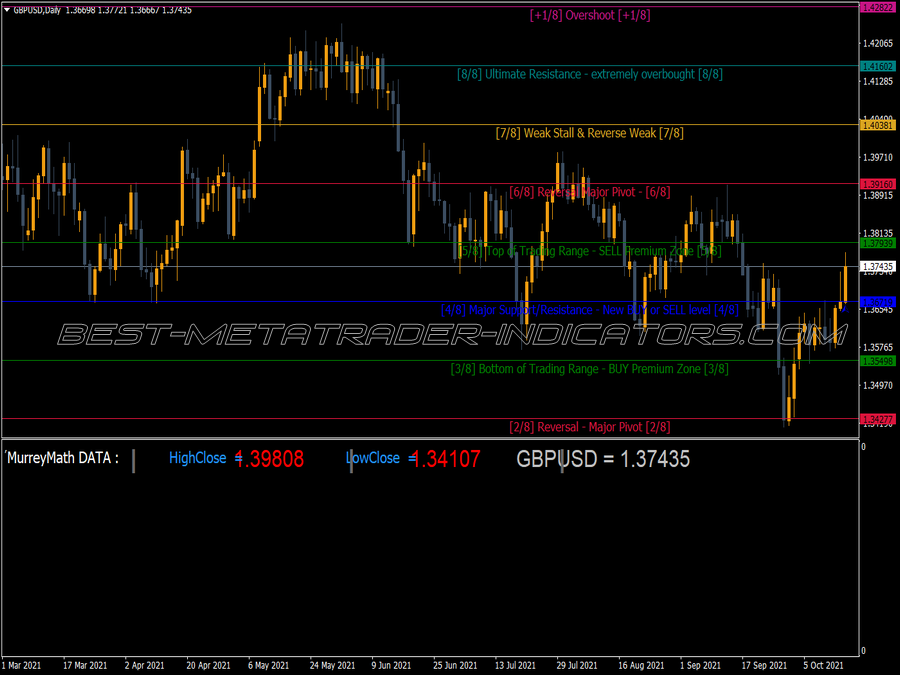Select the [3/8] Bottom of Trading Range label

coord(589,368)
